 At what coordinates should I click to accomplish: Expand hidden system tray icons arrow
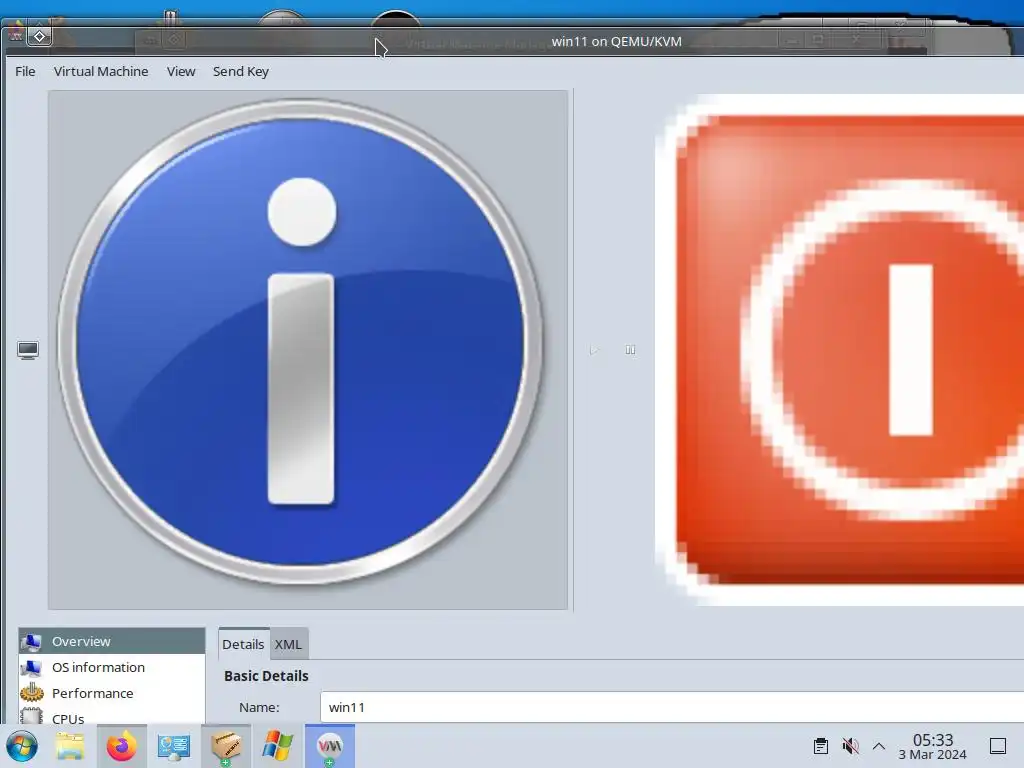(879, 746)
